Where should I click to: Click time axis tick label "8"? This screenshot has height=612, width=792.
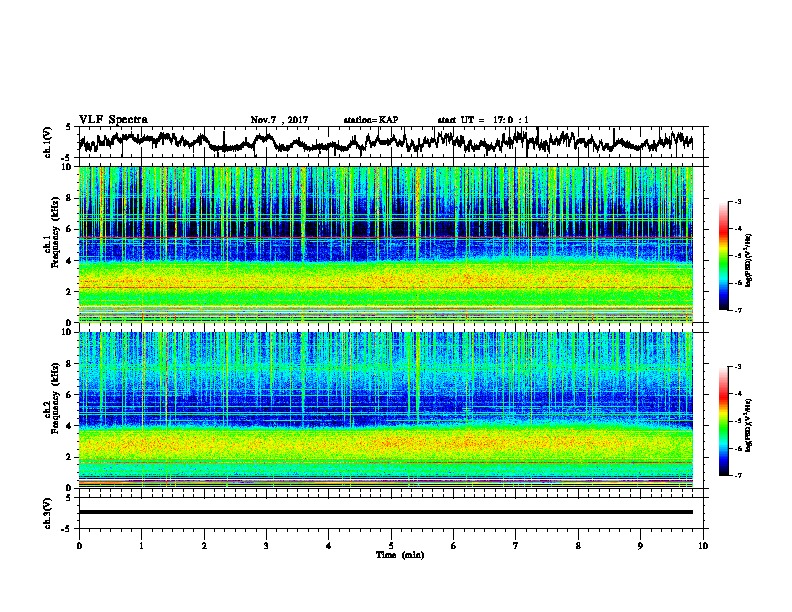pyautogui.click(x=578, y=546)
